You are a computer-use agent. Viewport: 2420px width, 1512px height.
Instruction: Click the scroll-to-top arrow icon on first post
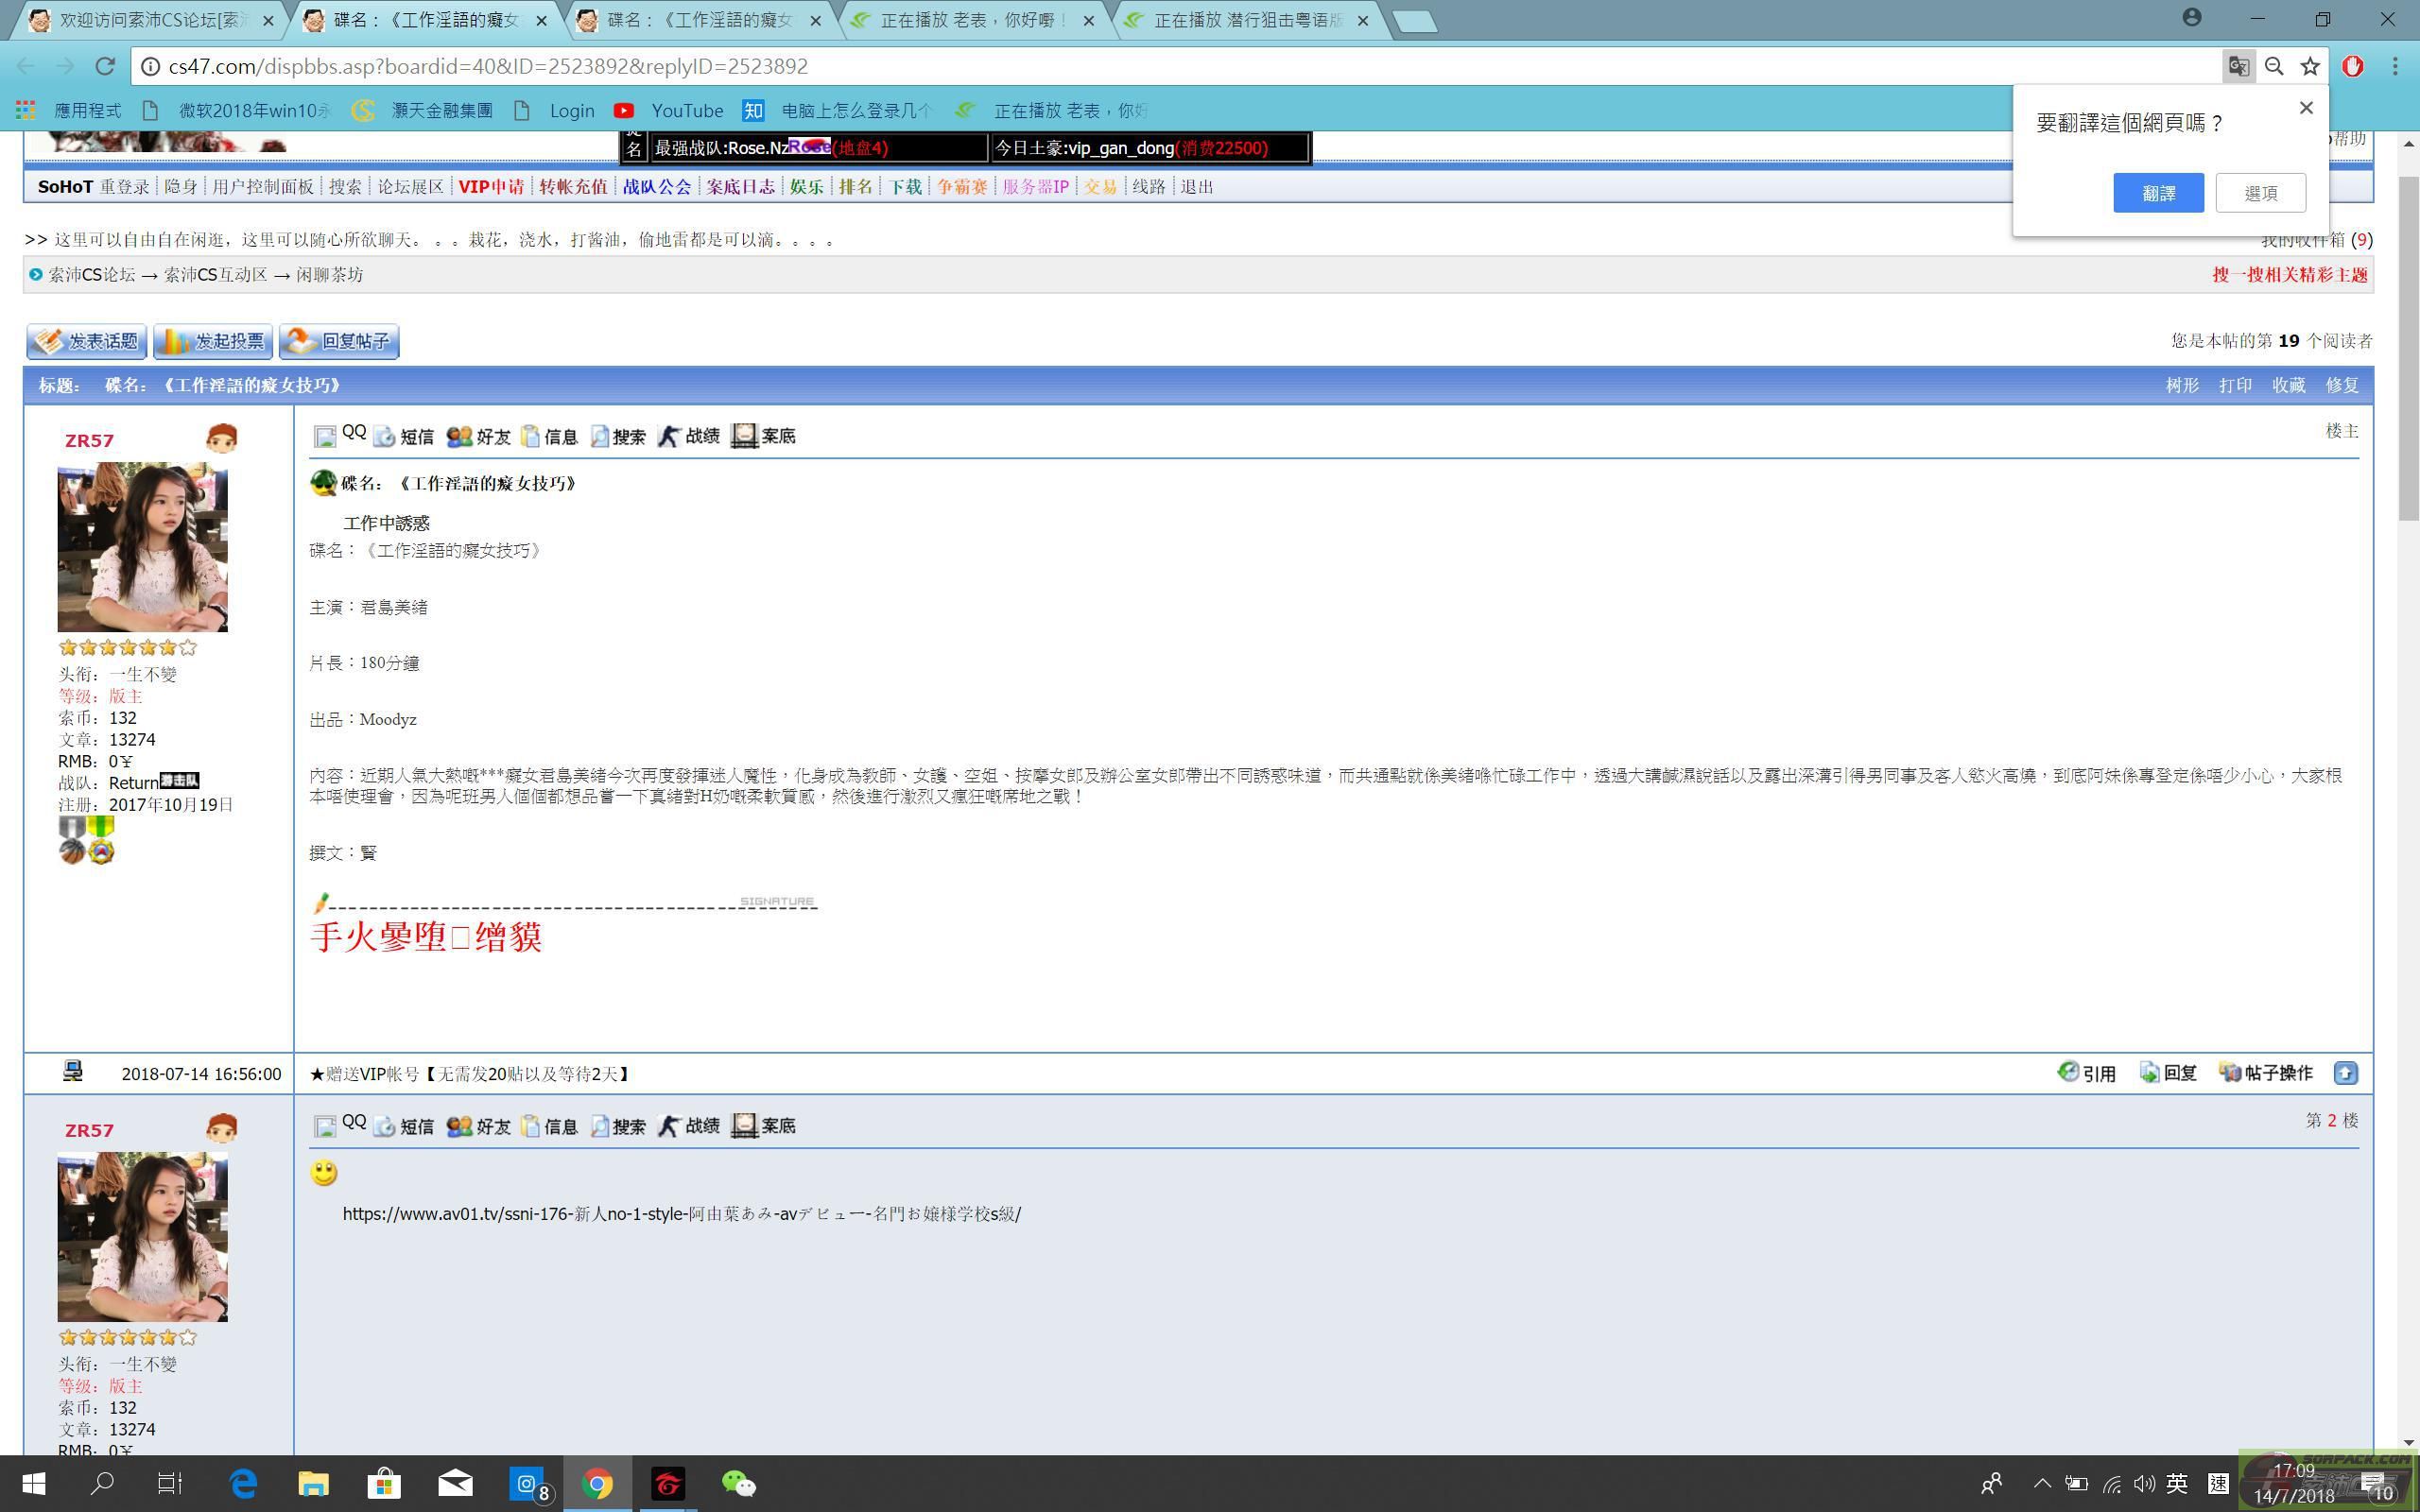(2345, 1073)
